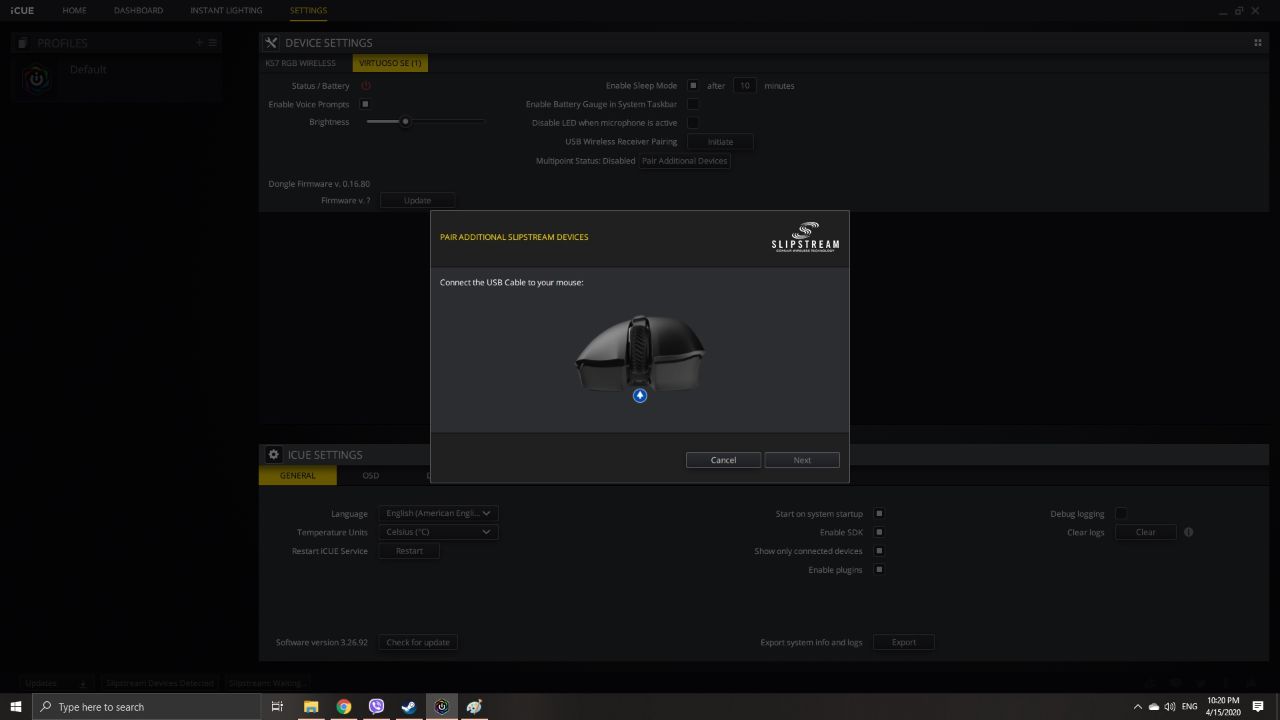The width and height of the screenshot is (1280, 720).
Task: Open the INSTANT LIGHTING menu
Action: click(x=226, y=10)
